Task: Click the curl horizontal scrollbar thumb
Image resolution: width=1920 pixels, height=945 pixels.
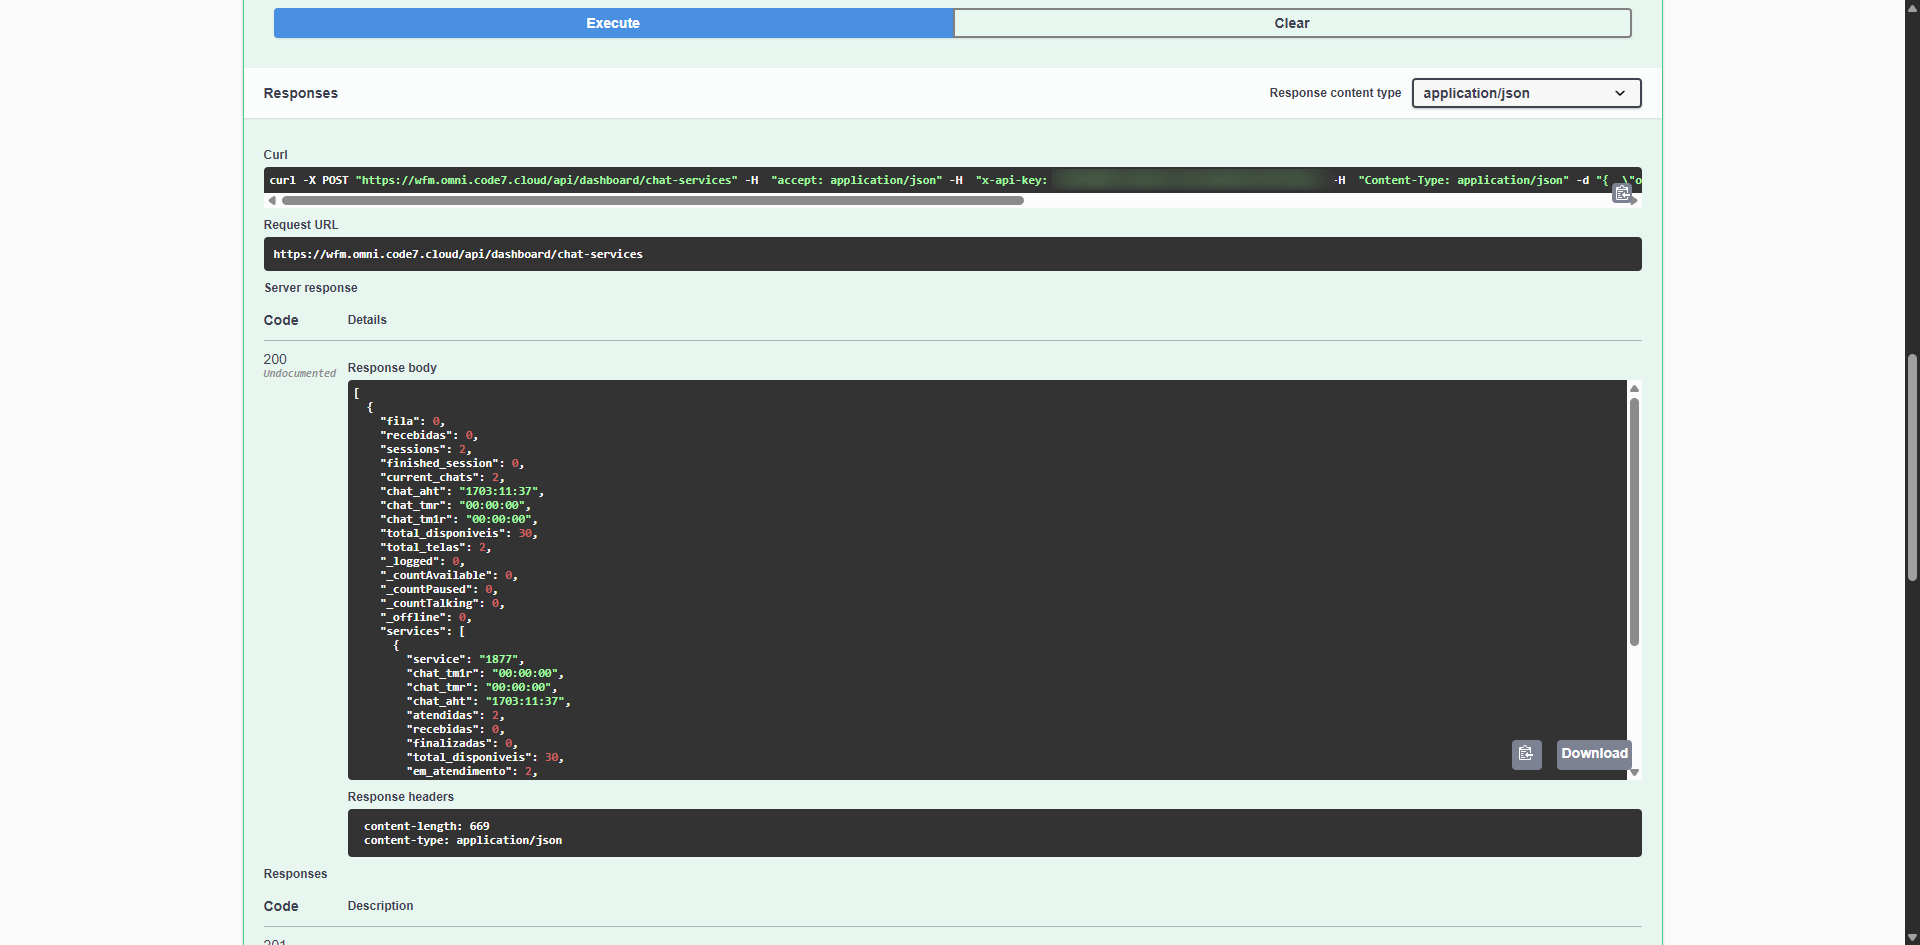Action: (x=652, y=201)
